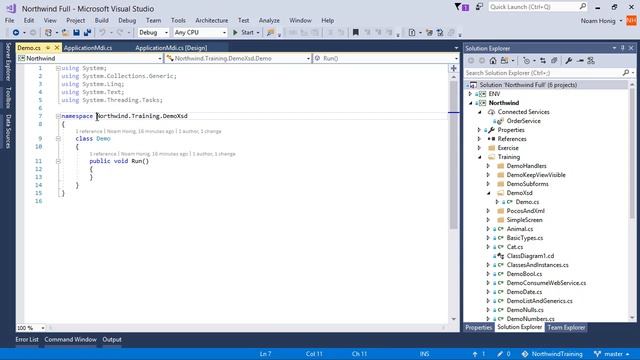640x360 pixels.
Task: Click the pending changes pencil in status bar
Action: coord(500,354)
